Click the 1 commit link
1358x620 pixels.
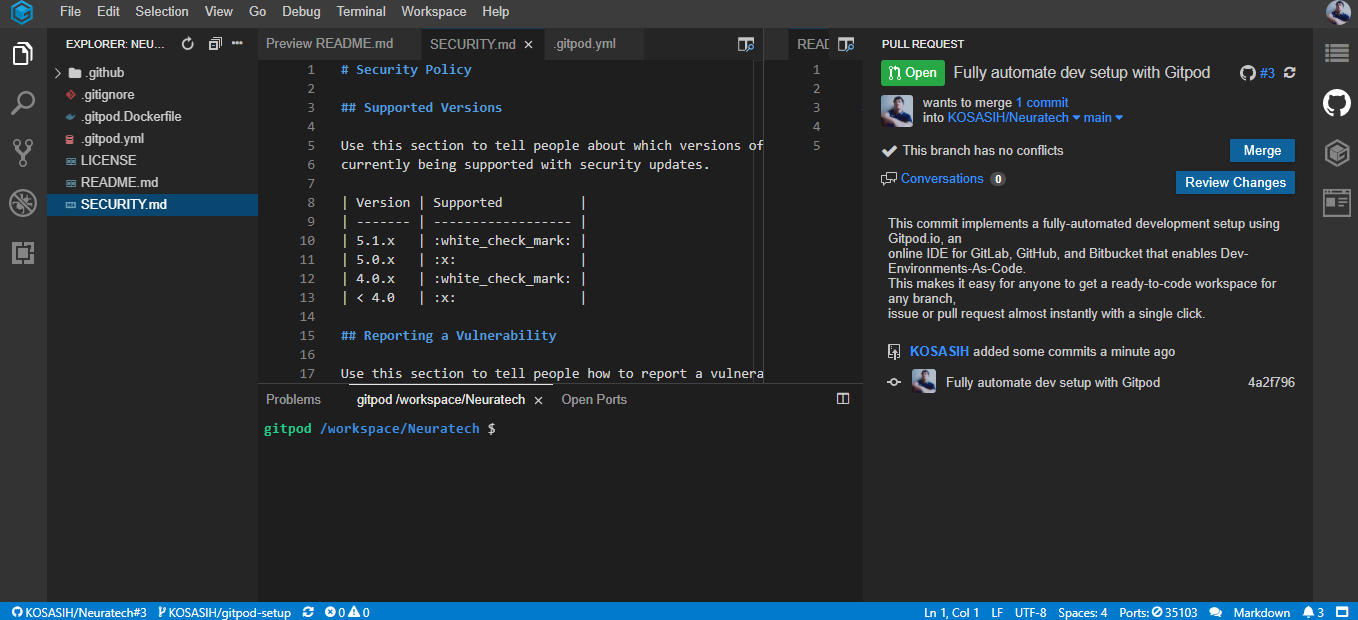(1042, 102)
